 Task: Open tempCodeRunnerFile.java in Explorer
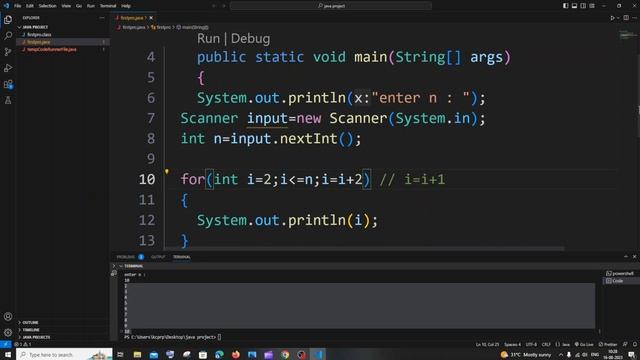51,49
